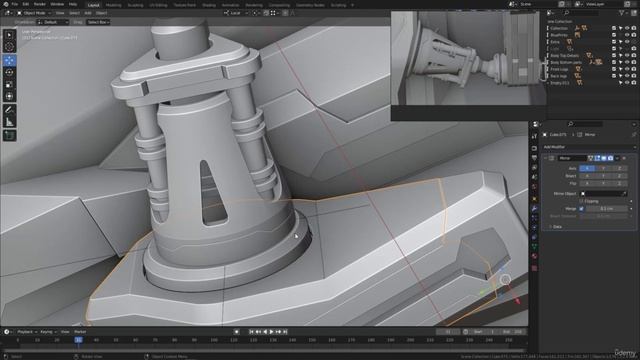Enable the Clipping checkbox
This screenshot has width=640, height=360.
pyautogui.click(x=581, y=201)
